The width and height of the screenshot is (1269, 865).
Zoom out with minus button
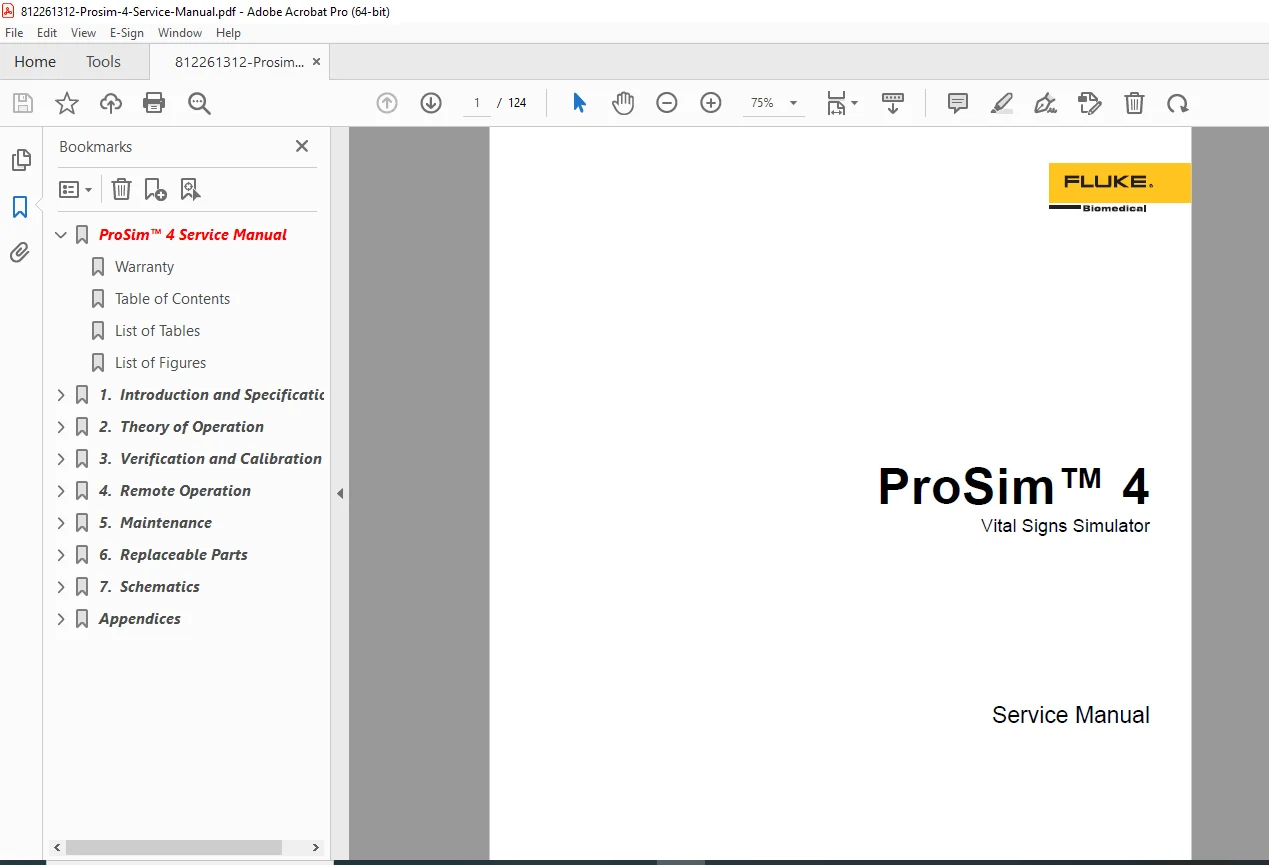[667, 103]
